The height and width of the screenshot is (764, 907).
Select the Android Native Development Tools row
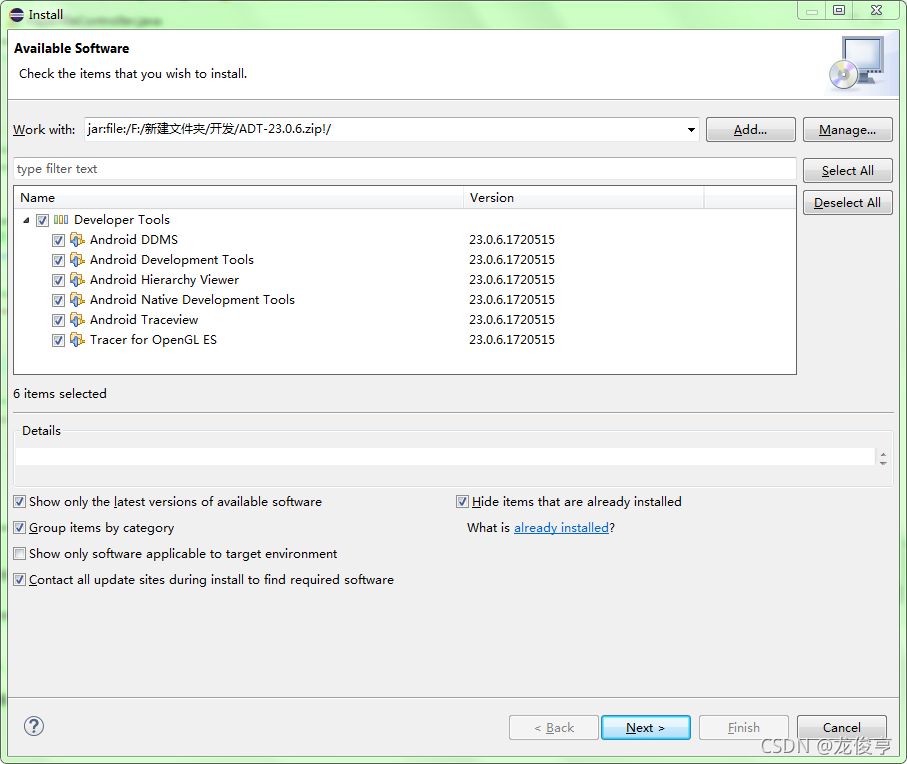pyautogui.click(x=192, y=300)
